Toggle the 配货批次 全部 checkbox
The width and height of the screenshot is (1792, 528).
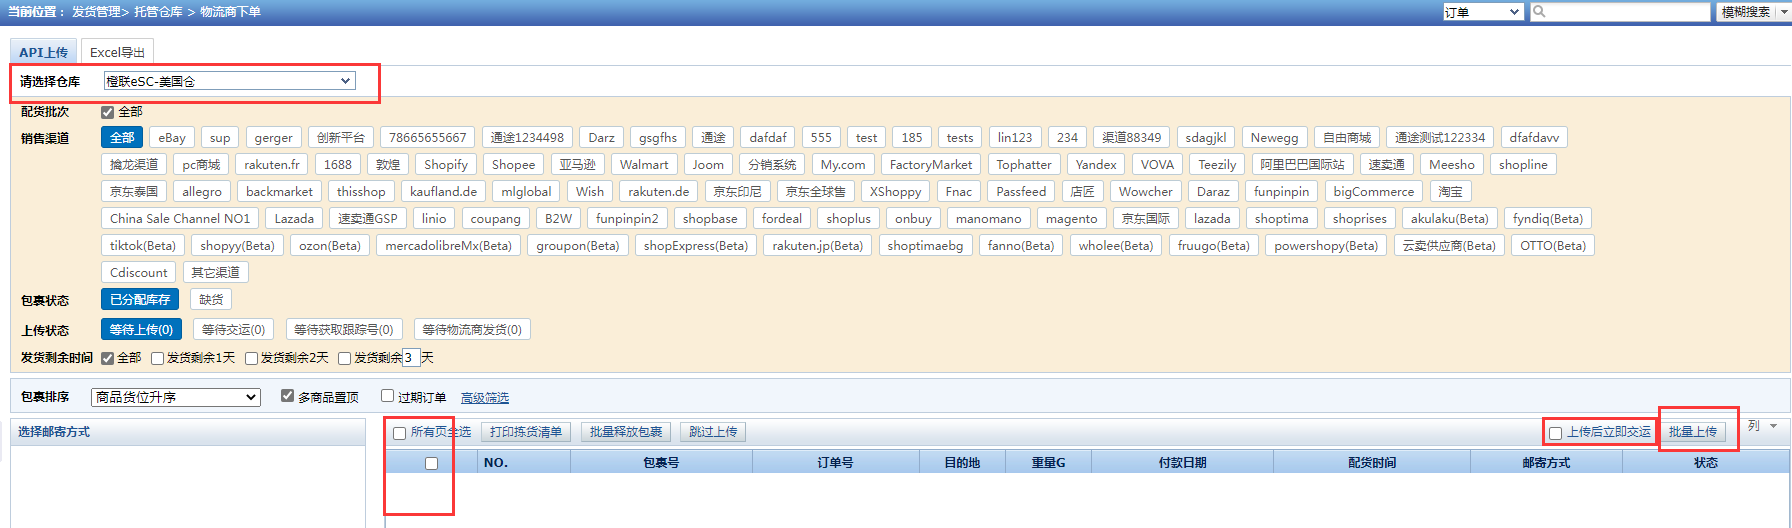click(x=108, y=112)
